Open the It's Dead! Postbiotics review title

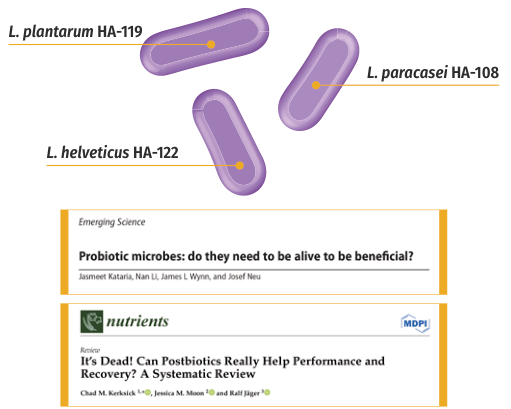tap(233, 367)
